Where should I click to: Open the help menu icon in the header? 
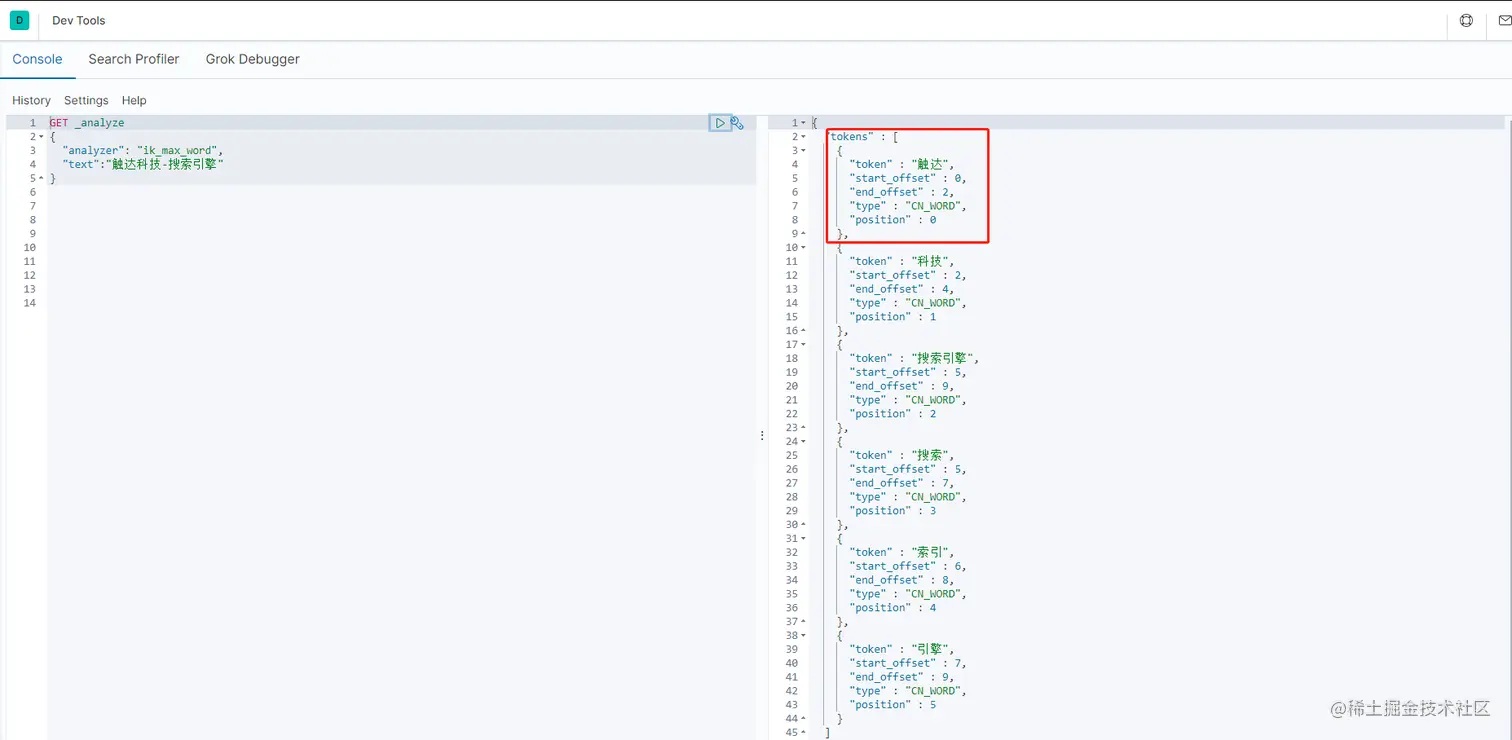[1466, 20]
